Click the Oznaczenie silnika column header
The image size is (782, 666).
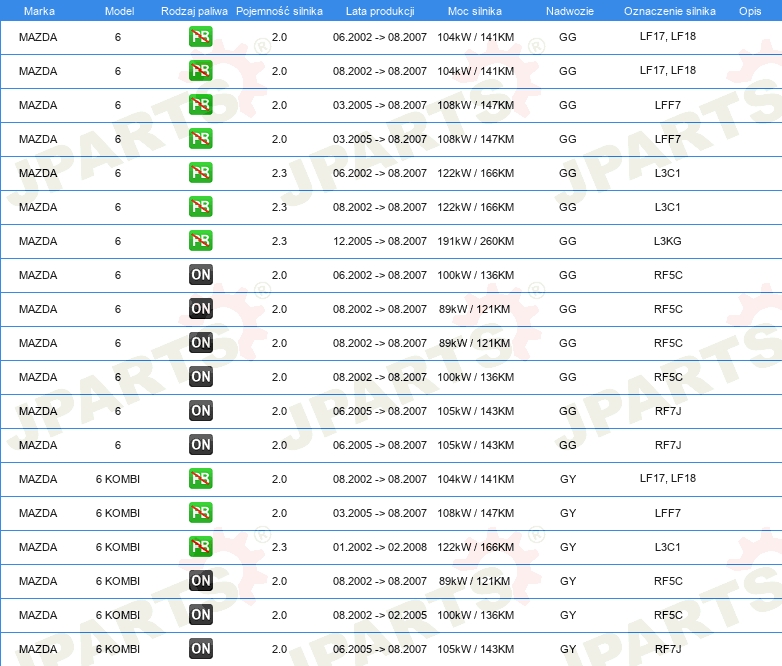668,10
